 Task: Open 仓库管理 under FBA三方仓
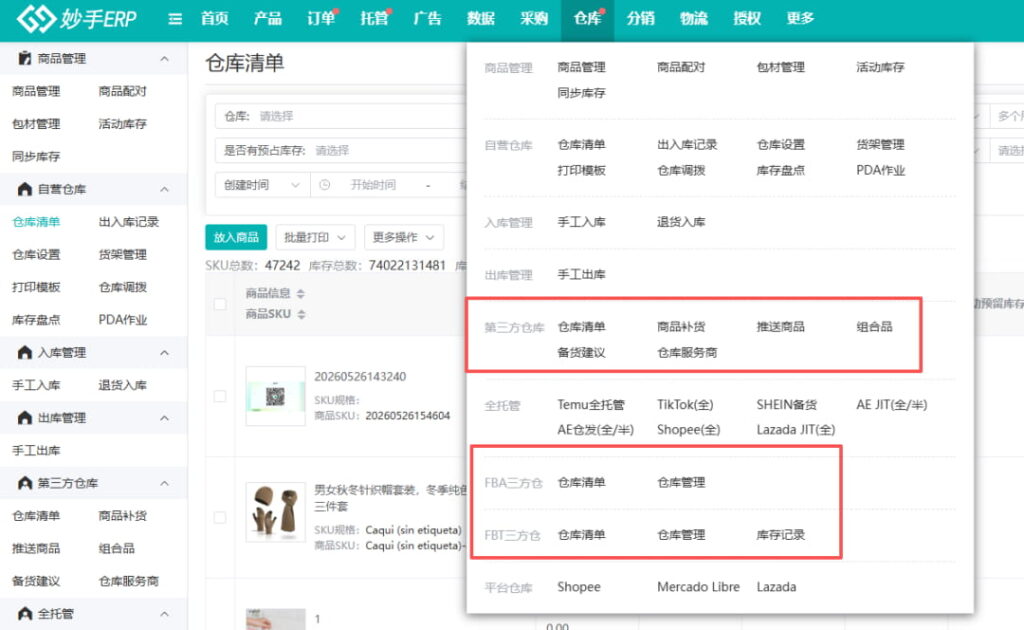(681, 482)
